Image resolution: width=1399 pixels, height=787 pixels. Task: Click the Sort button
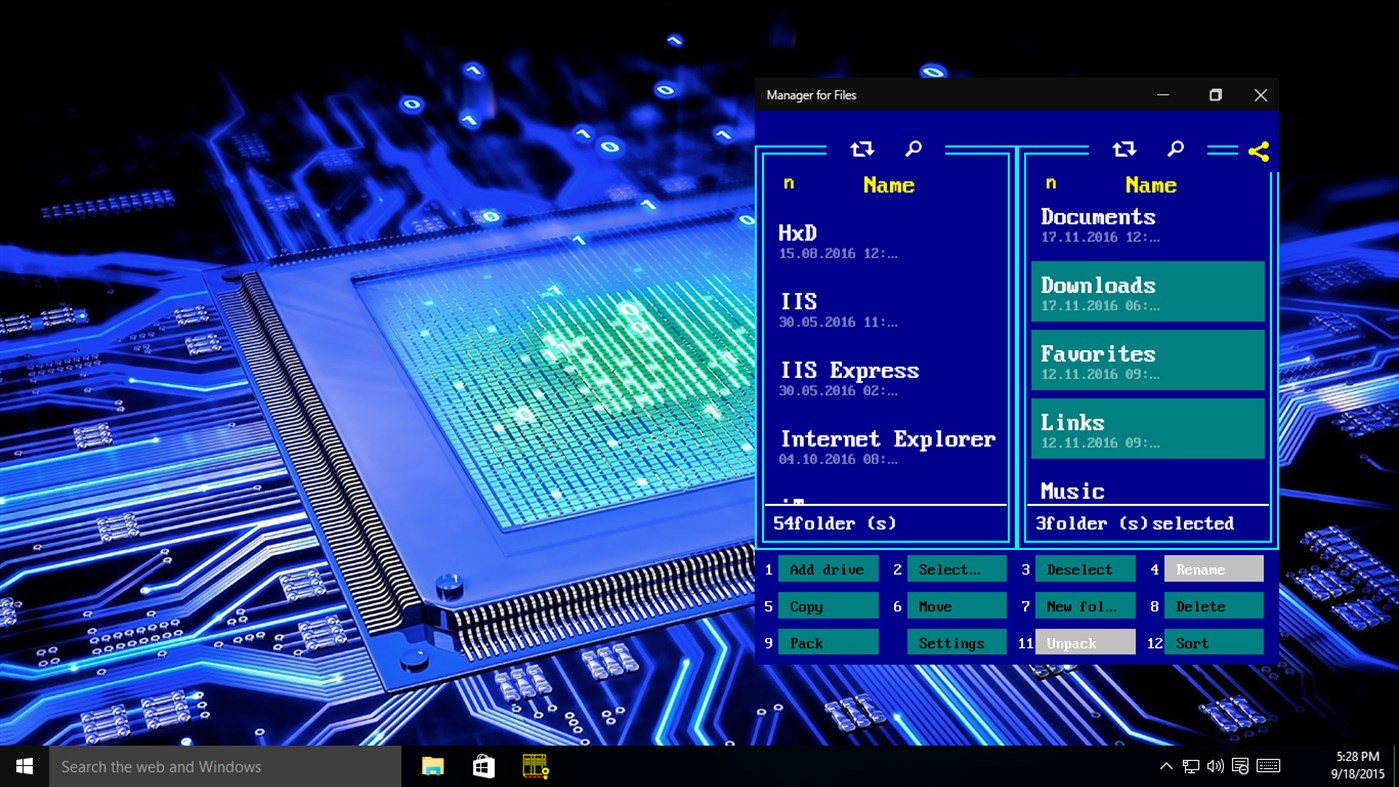pos(1214,643)
